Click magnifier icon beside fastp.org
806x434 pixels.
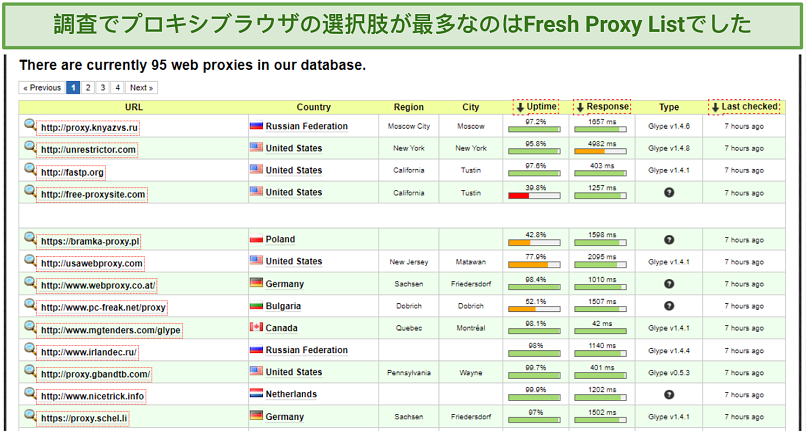30,169
